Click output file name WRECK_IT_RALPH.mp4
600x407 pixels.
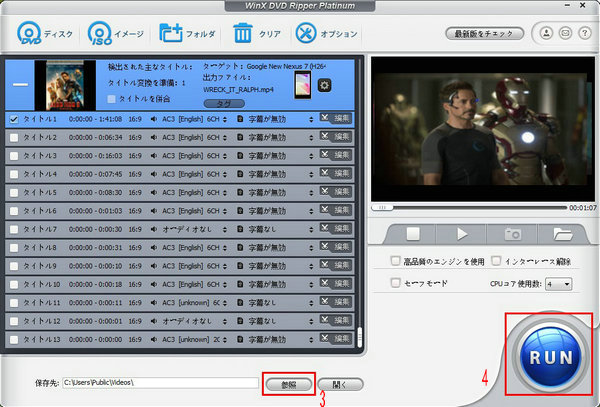[x=238, y=90]
